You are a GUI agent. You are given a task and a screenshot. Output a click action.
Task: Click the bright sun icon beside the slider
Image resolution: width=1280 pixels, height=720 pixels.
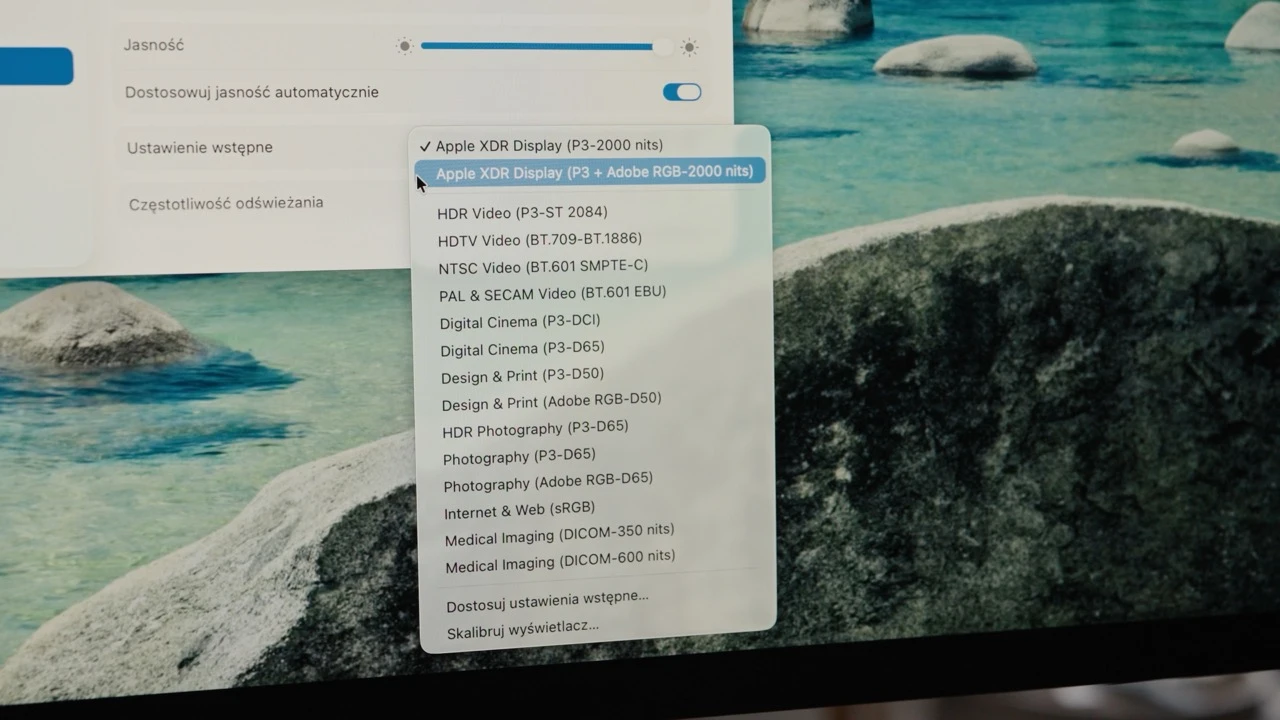688,46
